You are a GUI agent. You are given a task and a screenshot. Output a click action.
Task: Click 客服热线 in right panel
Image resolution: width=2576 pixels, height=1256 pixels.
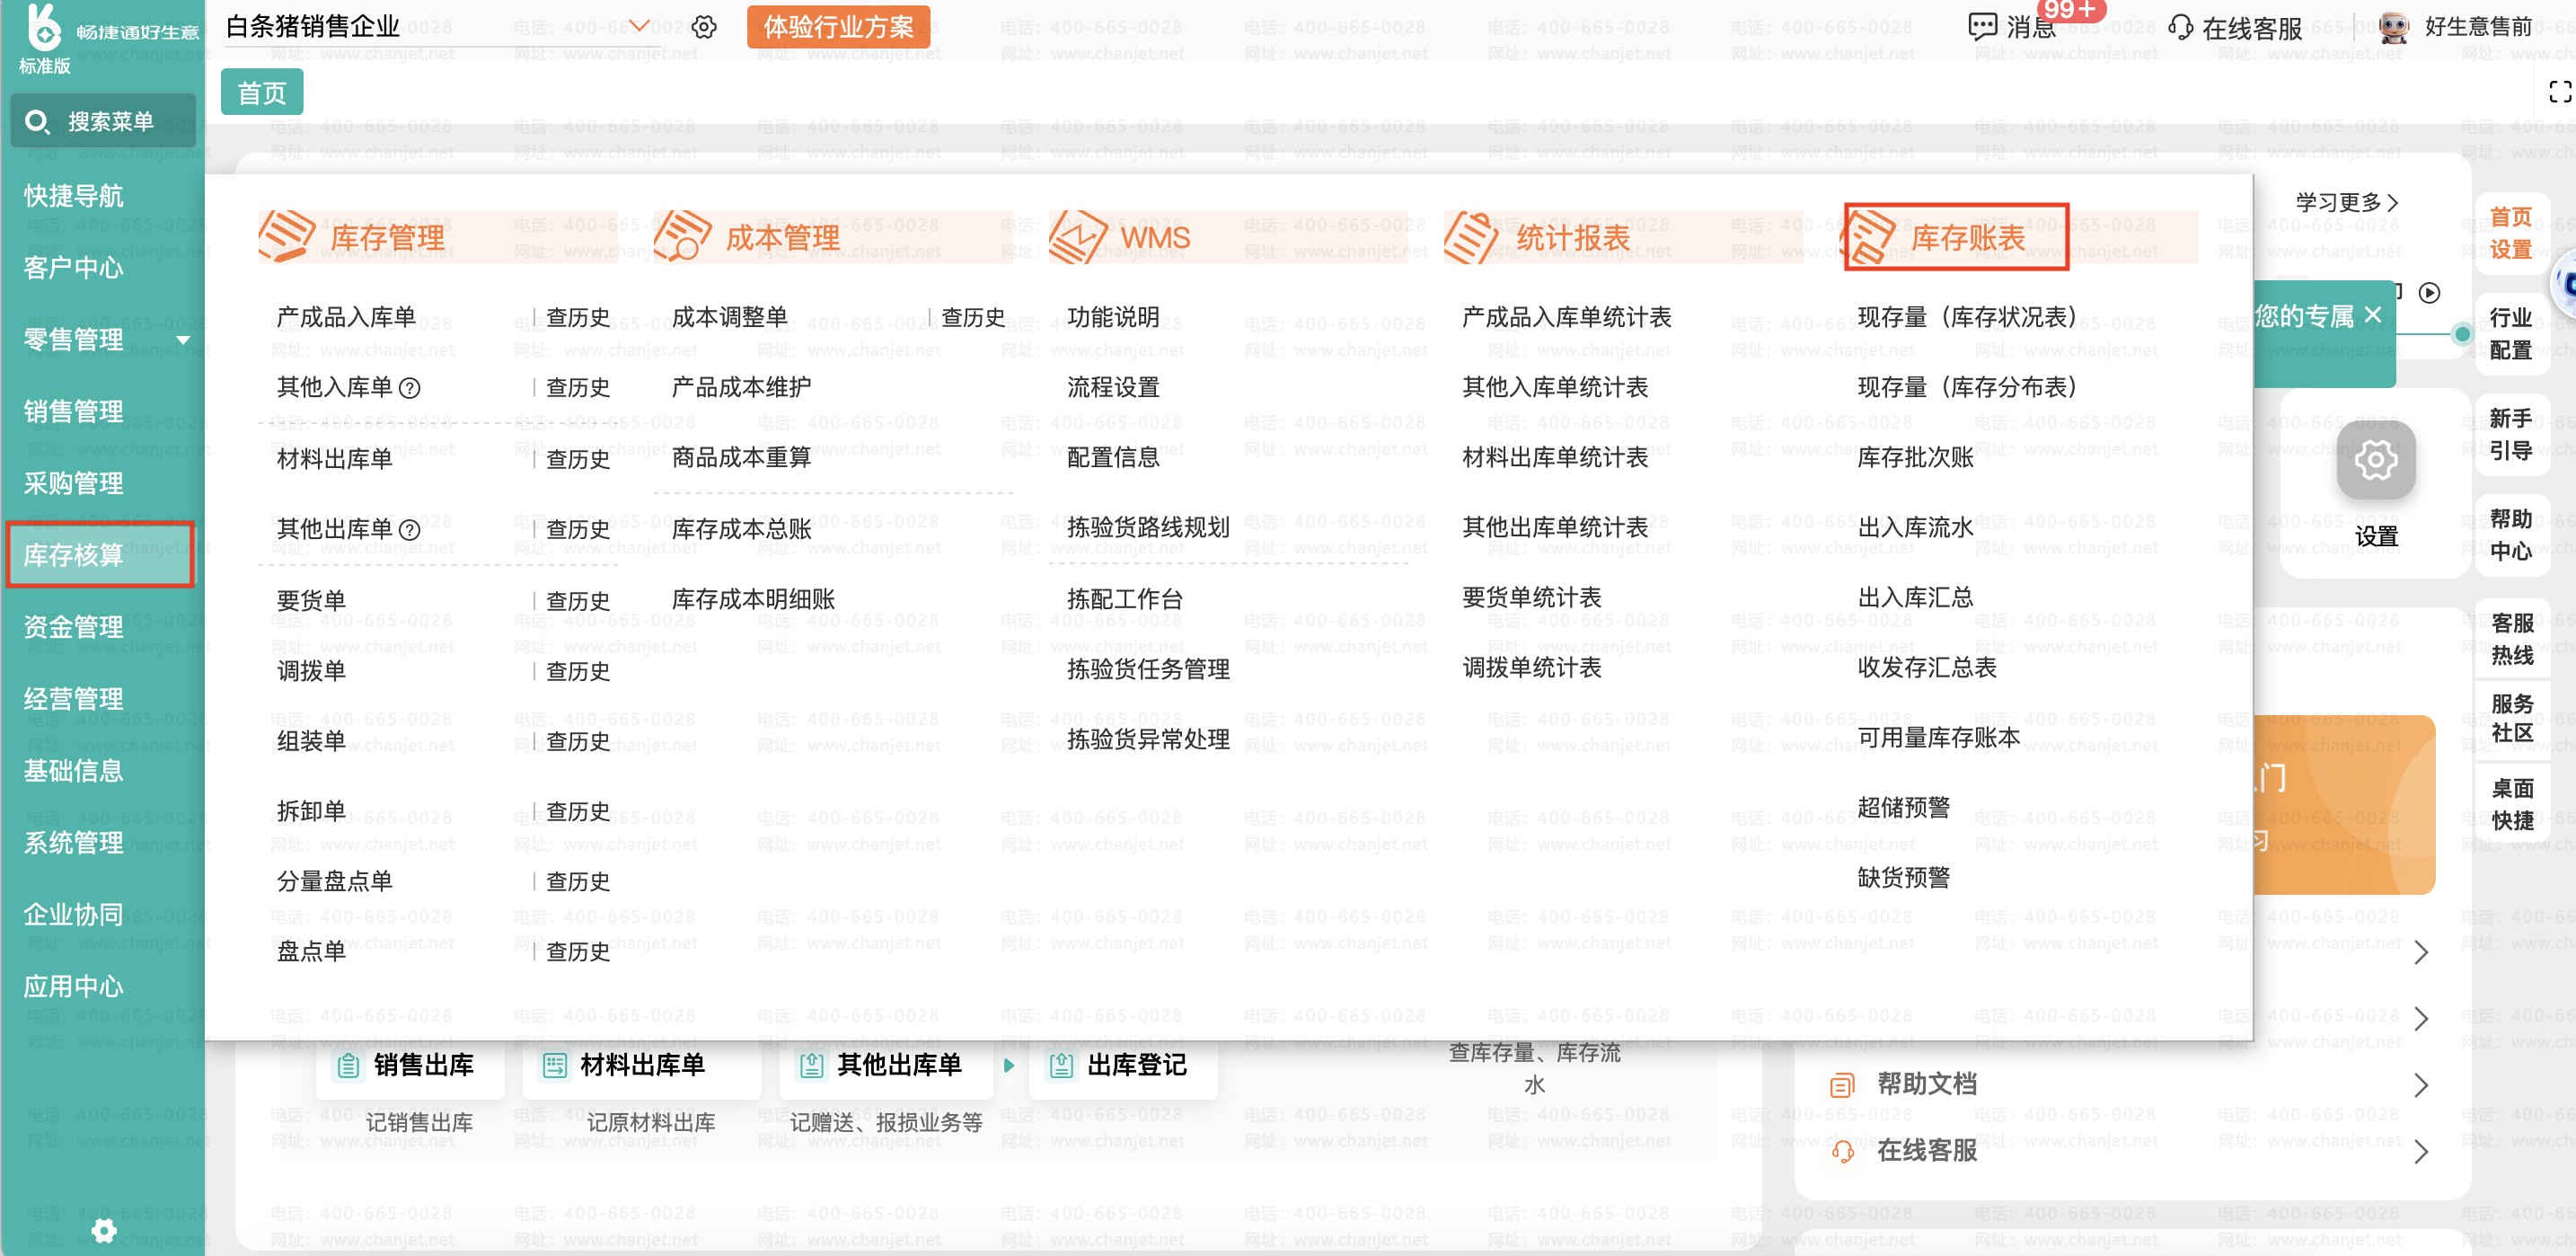[x=2512, y=640]
